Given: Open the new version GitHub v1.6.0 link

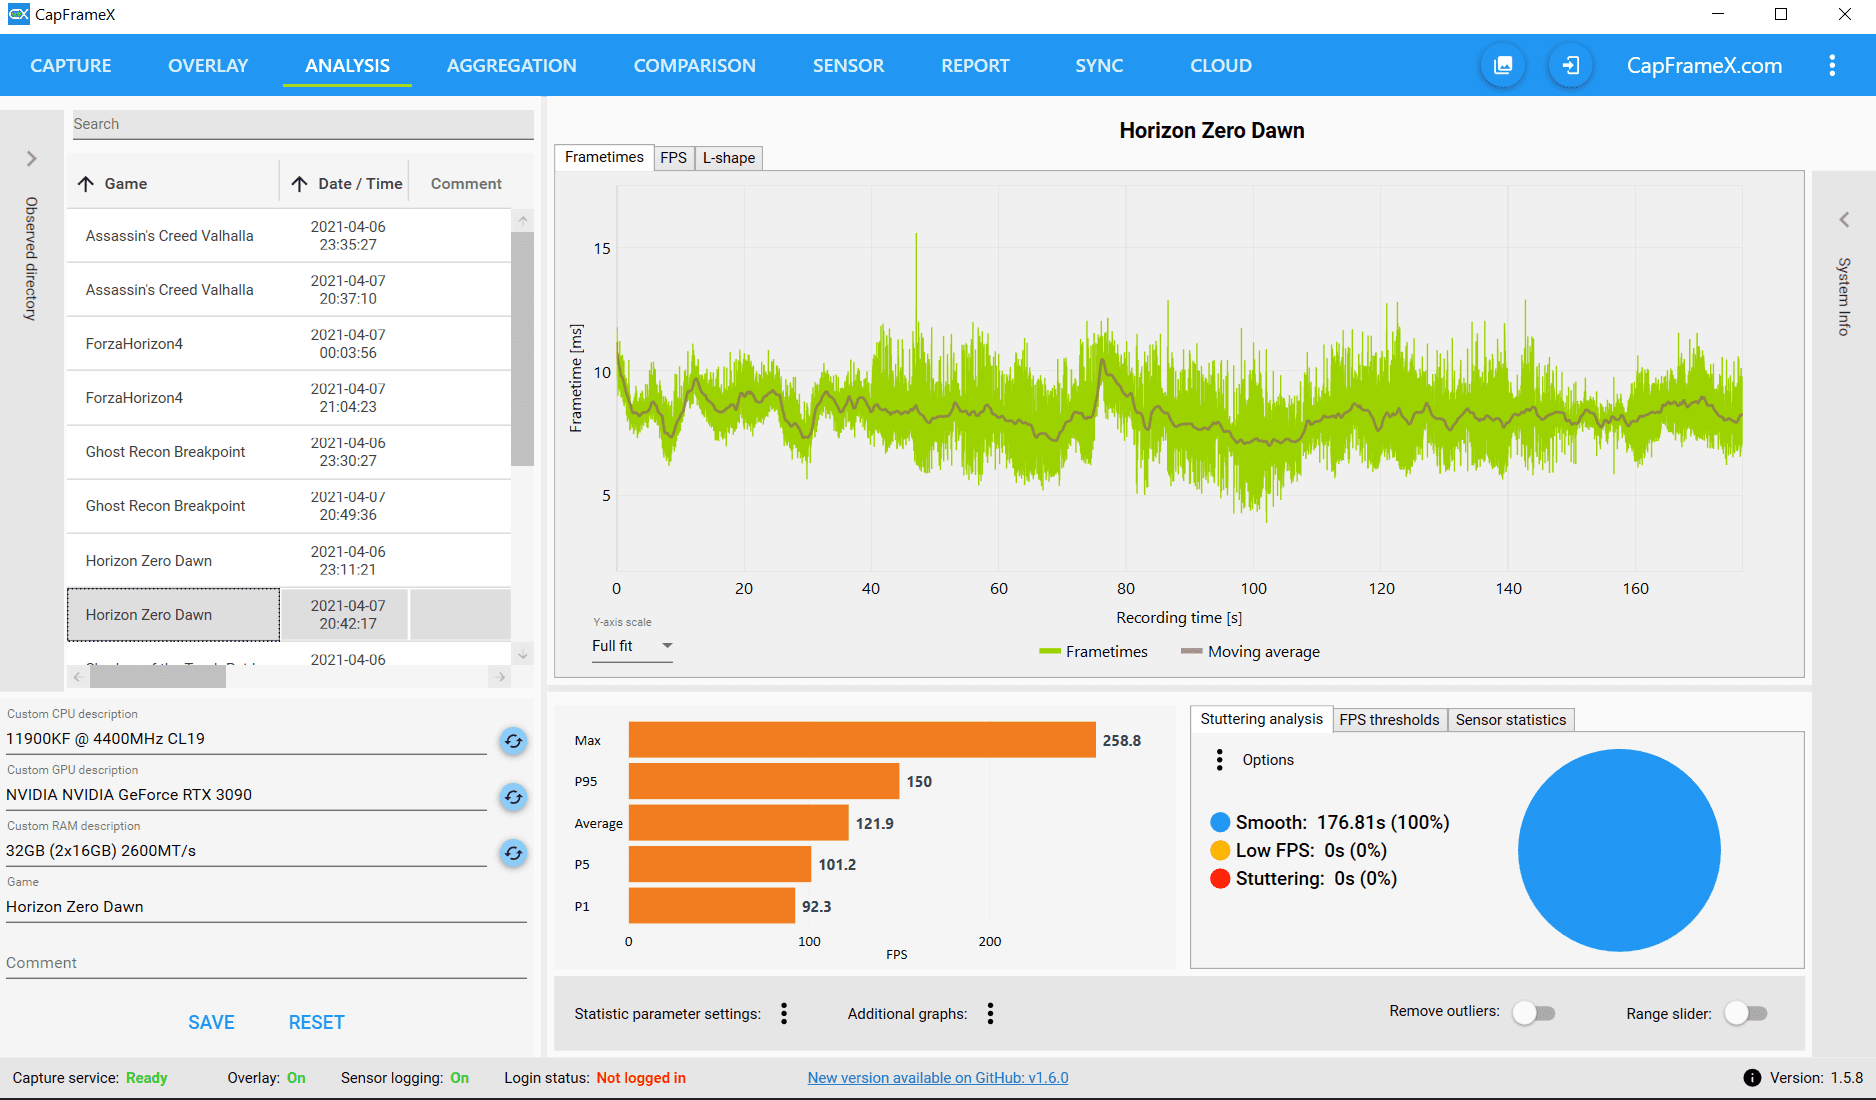Looking at the screenshot, I should click(x=938, y=1078).
